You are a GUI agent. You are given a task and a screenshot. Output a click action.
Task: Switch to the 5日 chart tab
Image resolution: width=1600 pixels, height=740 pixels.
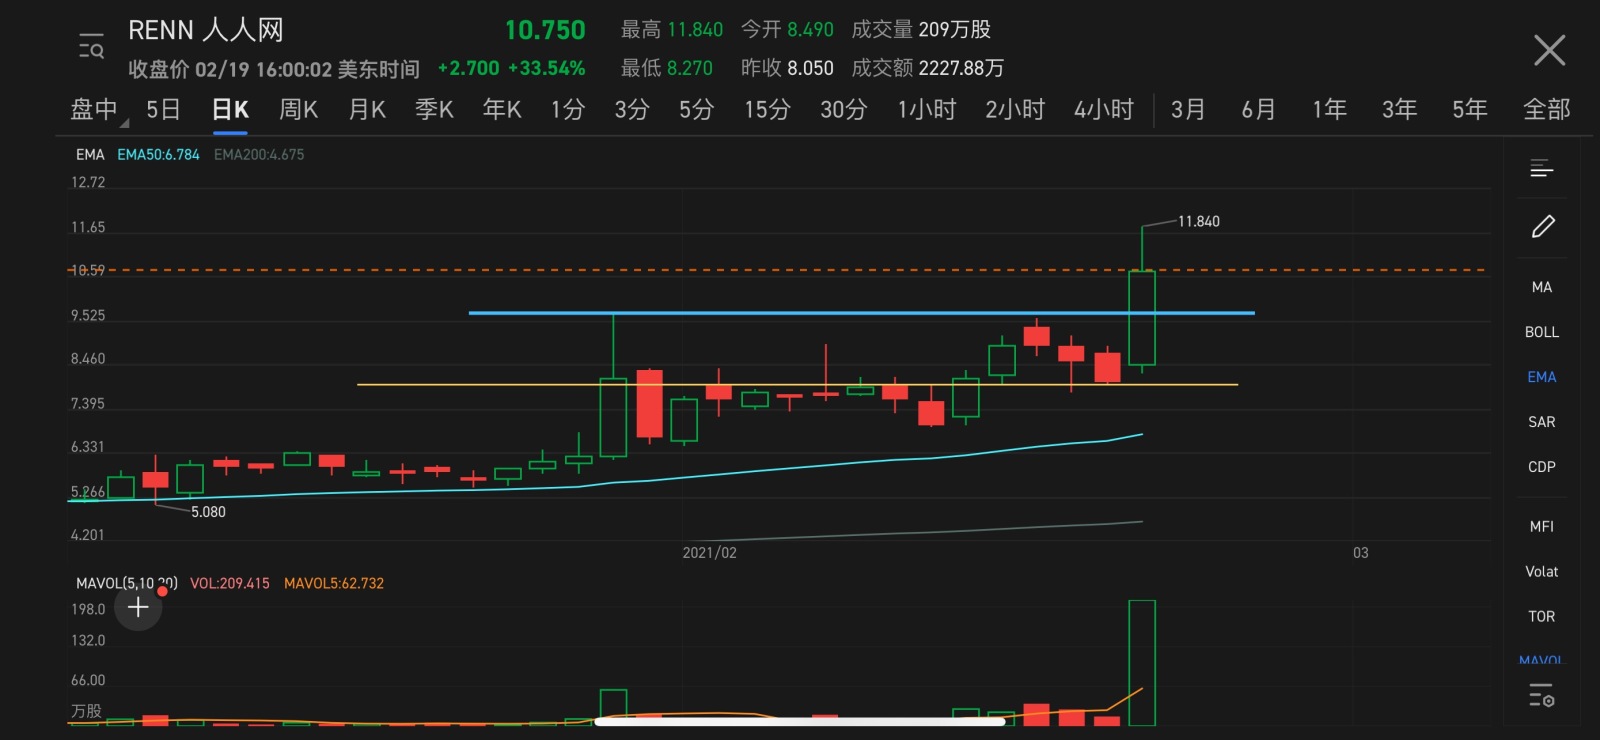(x=163, y=109)
